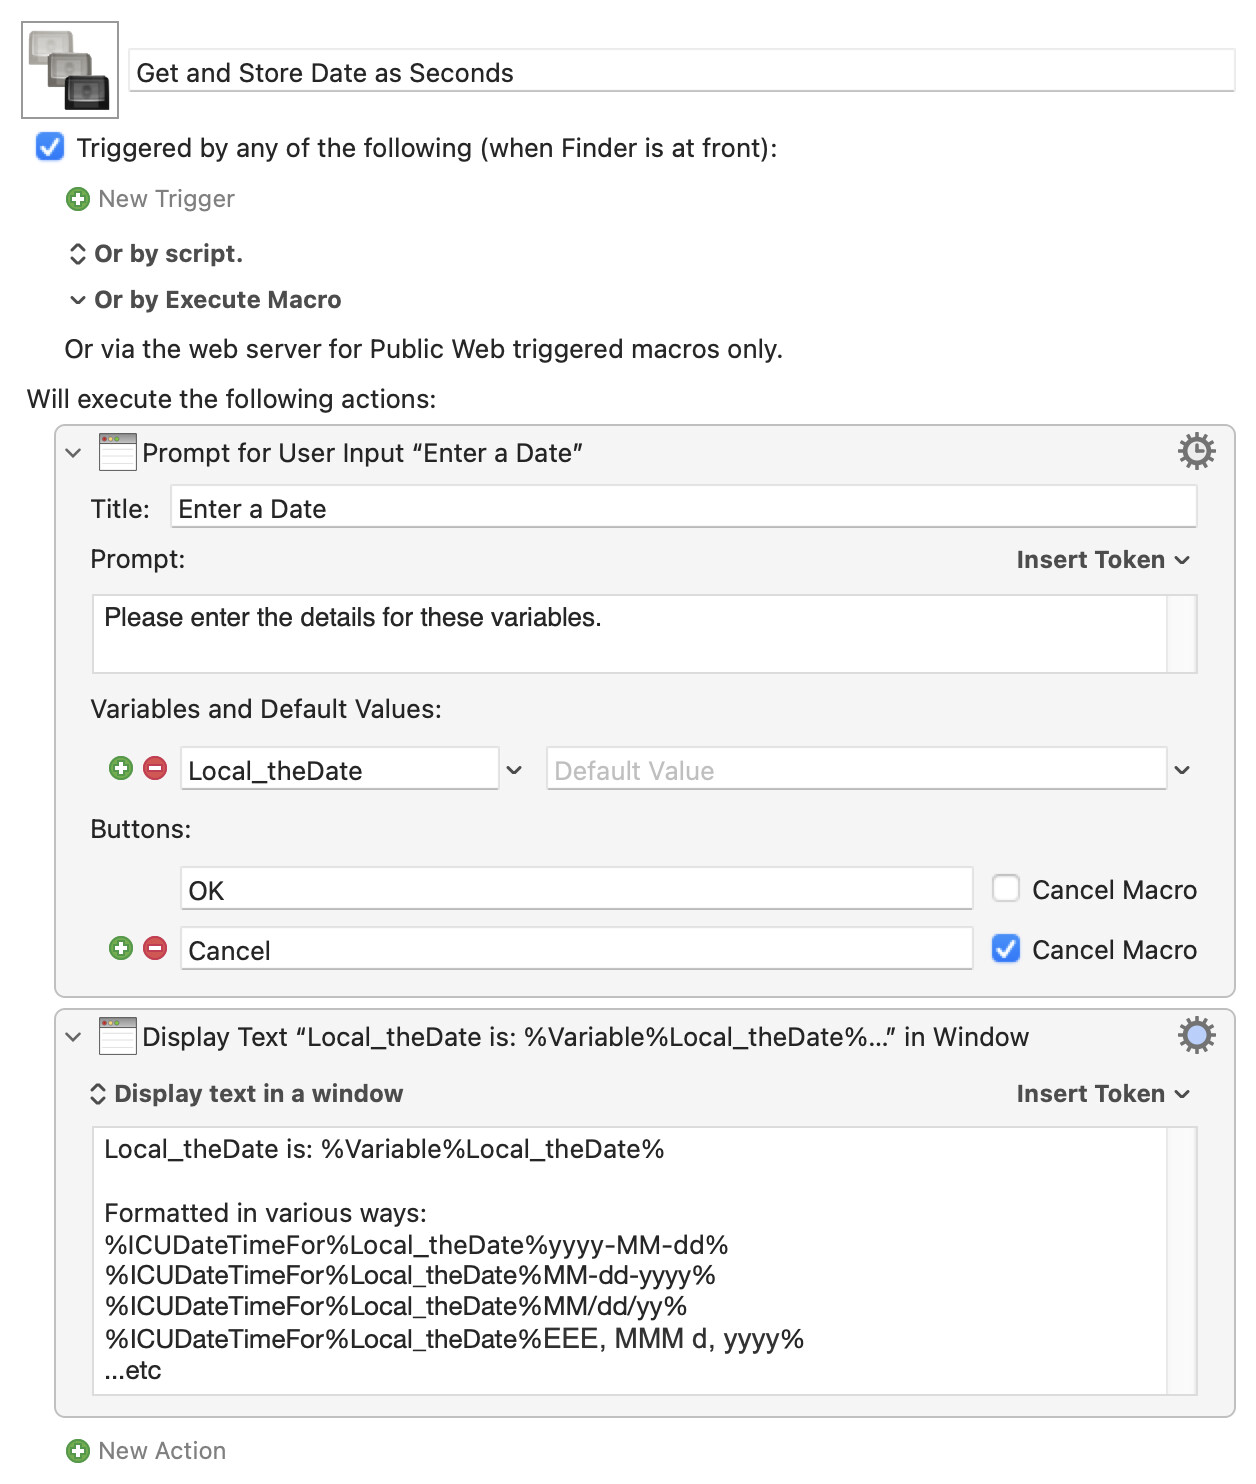Click the Display Text action window icon
This screenshot has width=1256, height=1484.
117,1036
